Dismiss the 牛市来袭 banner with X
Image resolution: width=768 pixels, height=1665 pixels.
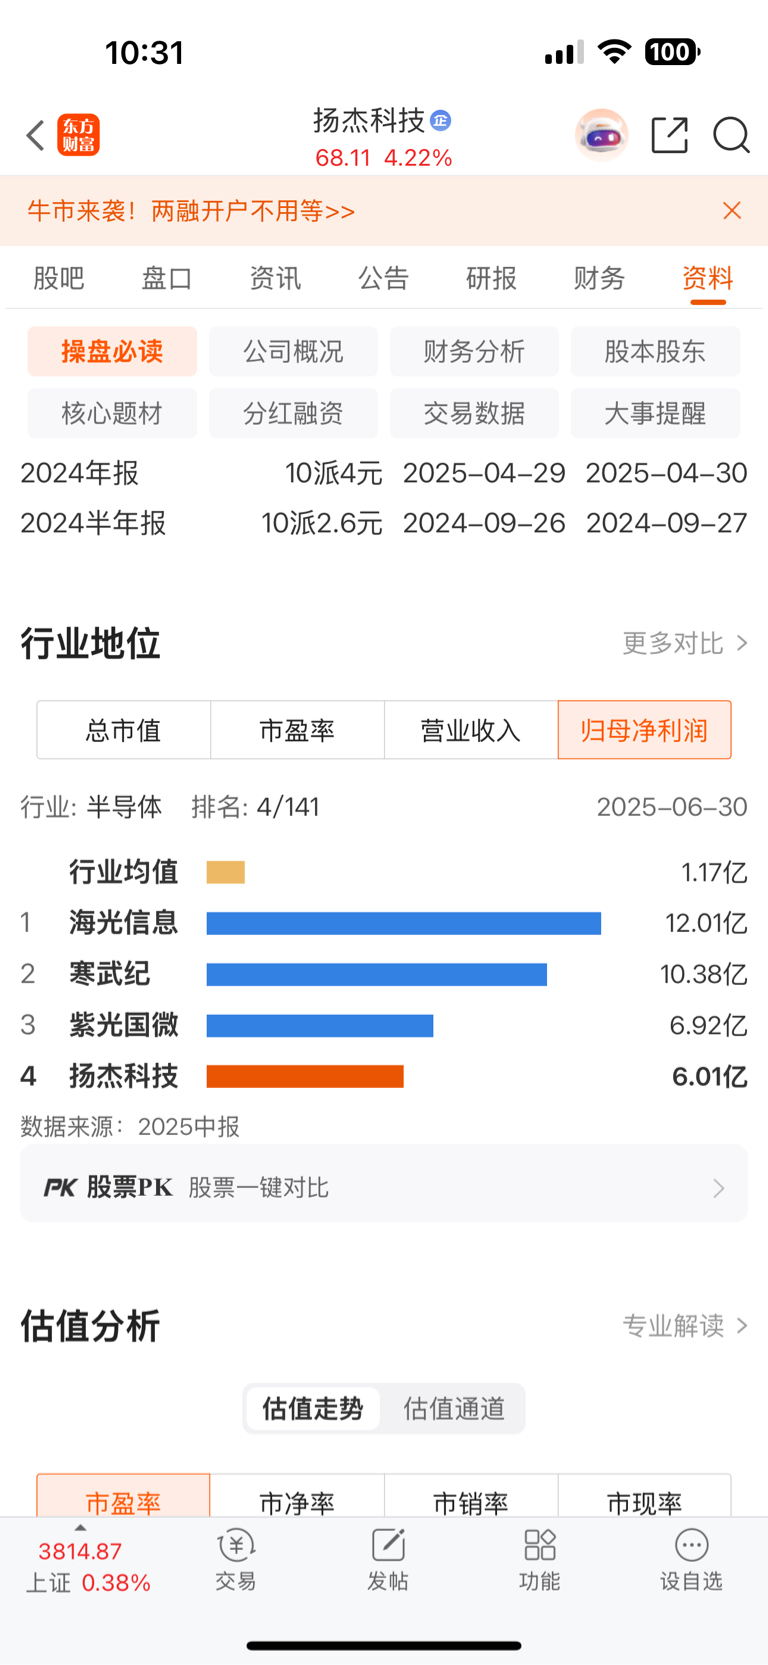[x=732, y=210]
